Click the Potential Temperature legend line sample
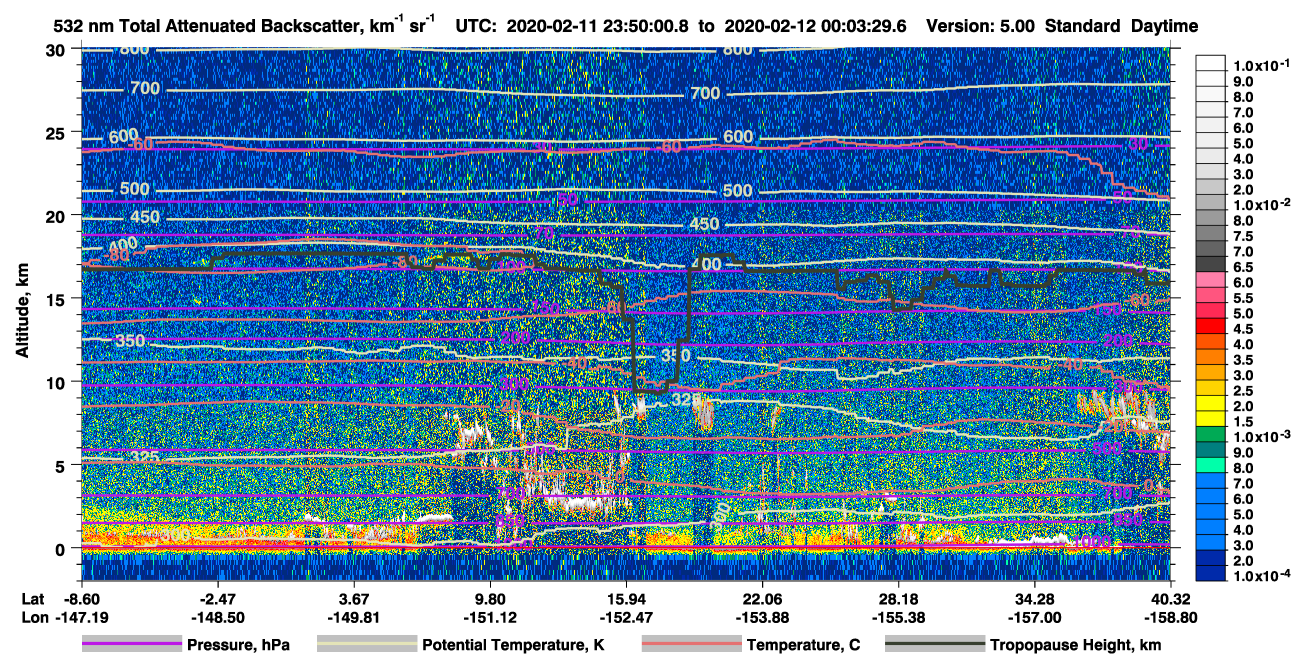The image size is (1300, 667). click(x=366, y=645)
